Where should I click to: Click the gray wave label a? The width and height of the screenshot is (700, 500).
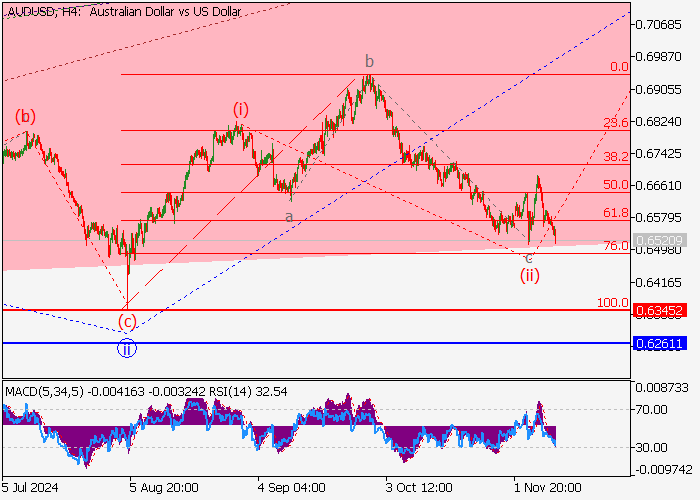289,217
